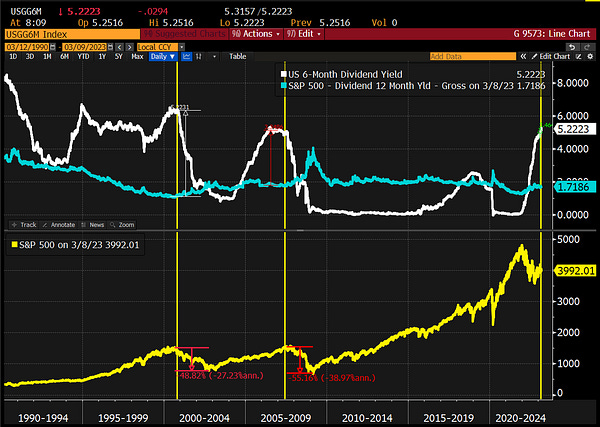Open Suggested Charts

184,34
